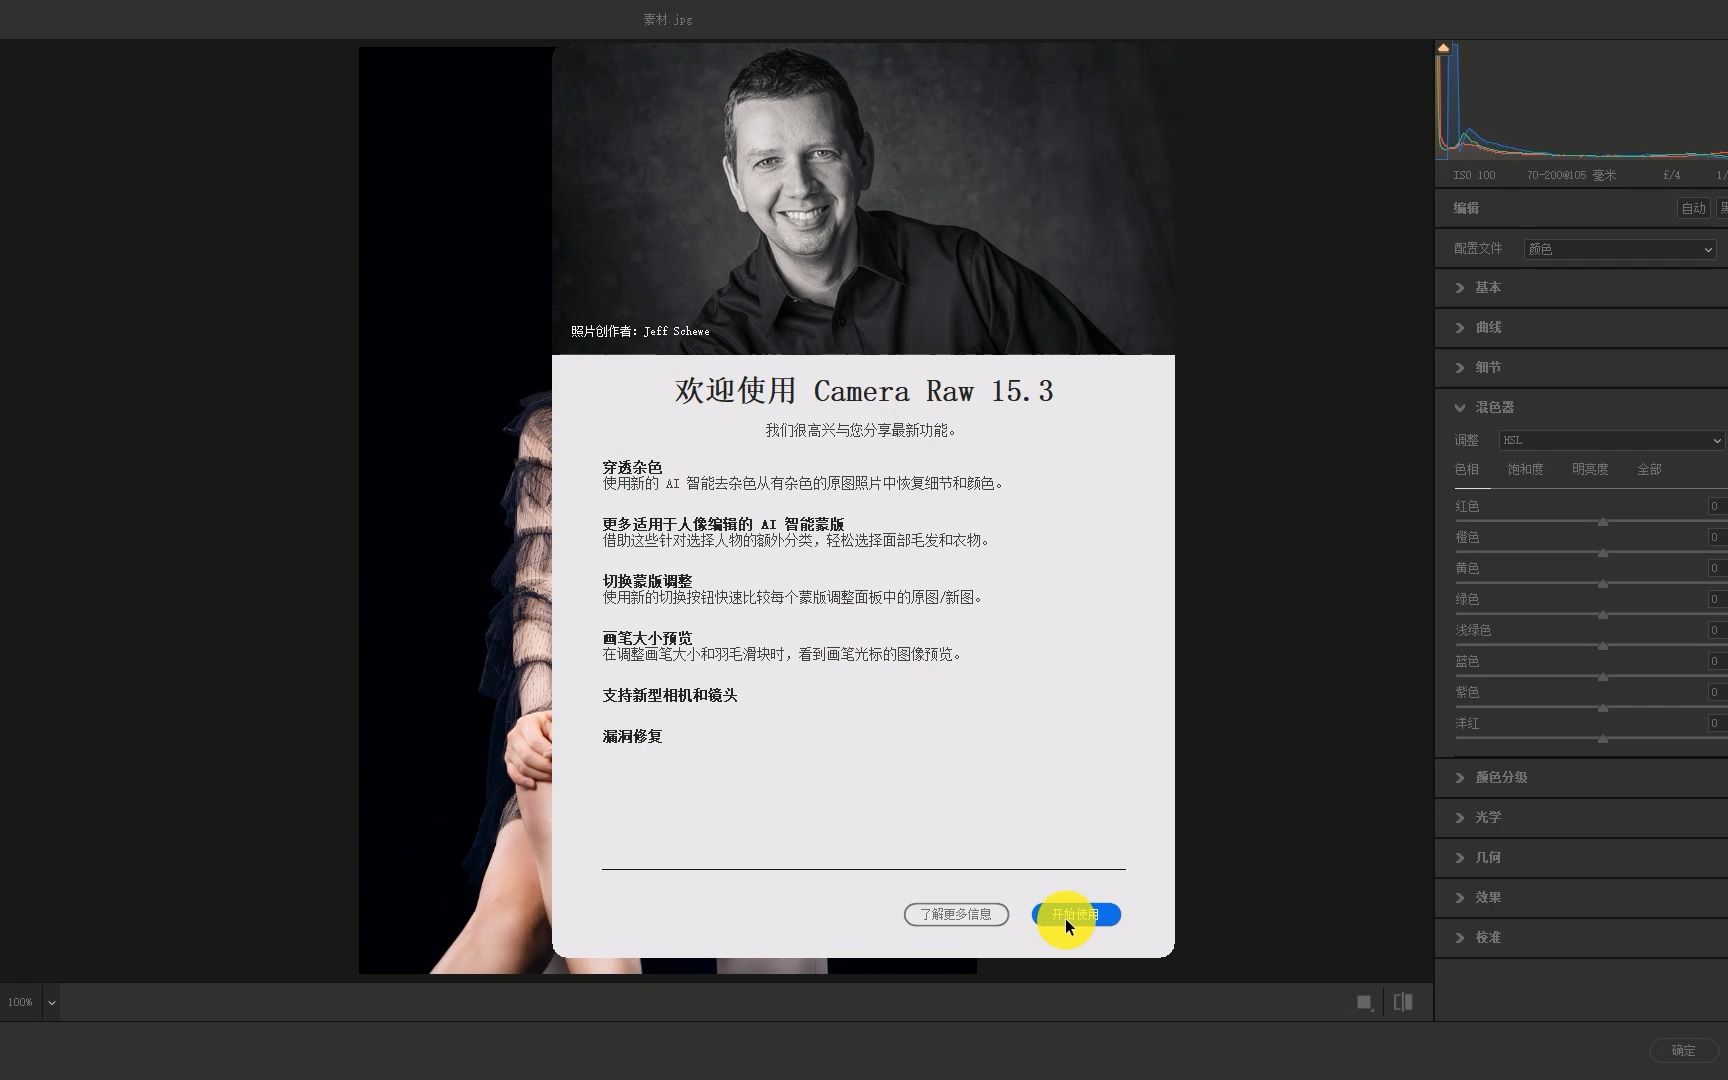Open the 调整 HSL dropdown
Viewport: 1728px width, 1080px height.
[x=1609, y=440]
